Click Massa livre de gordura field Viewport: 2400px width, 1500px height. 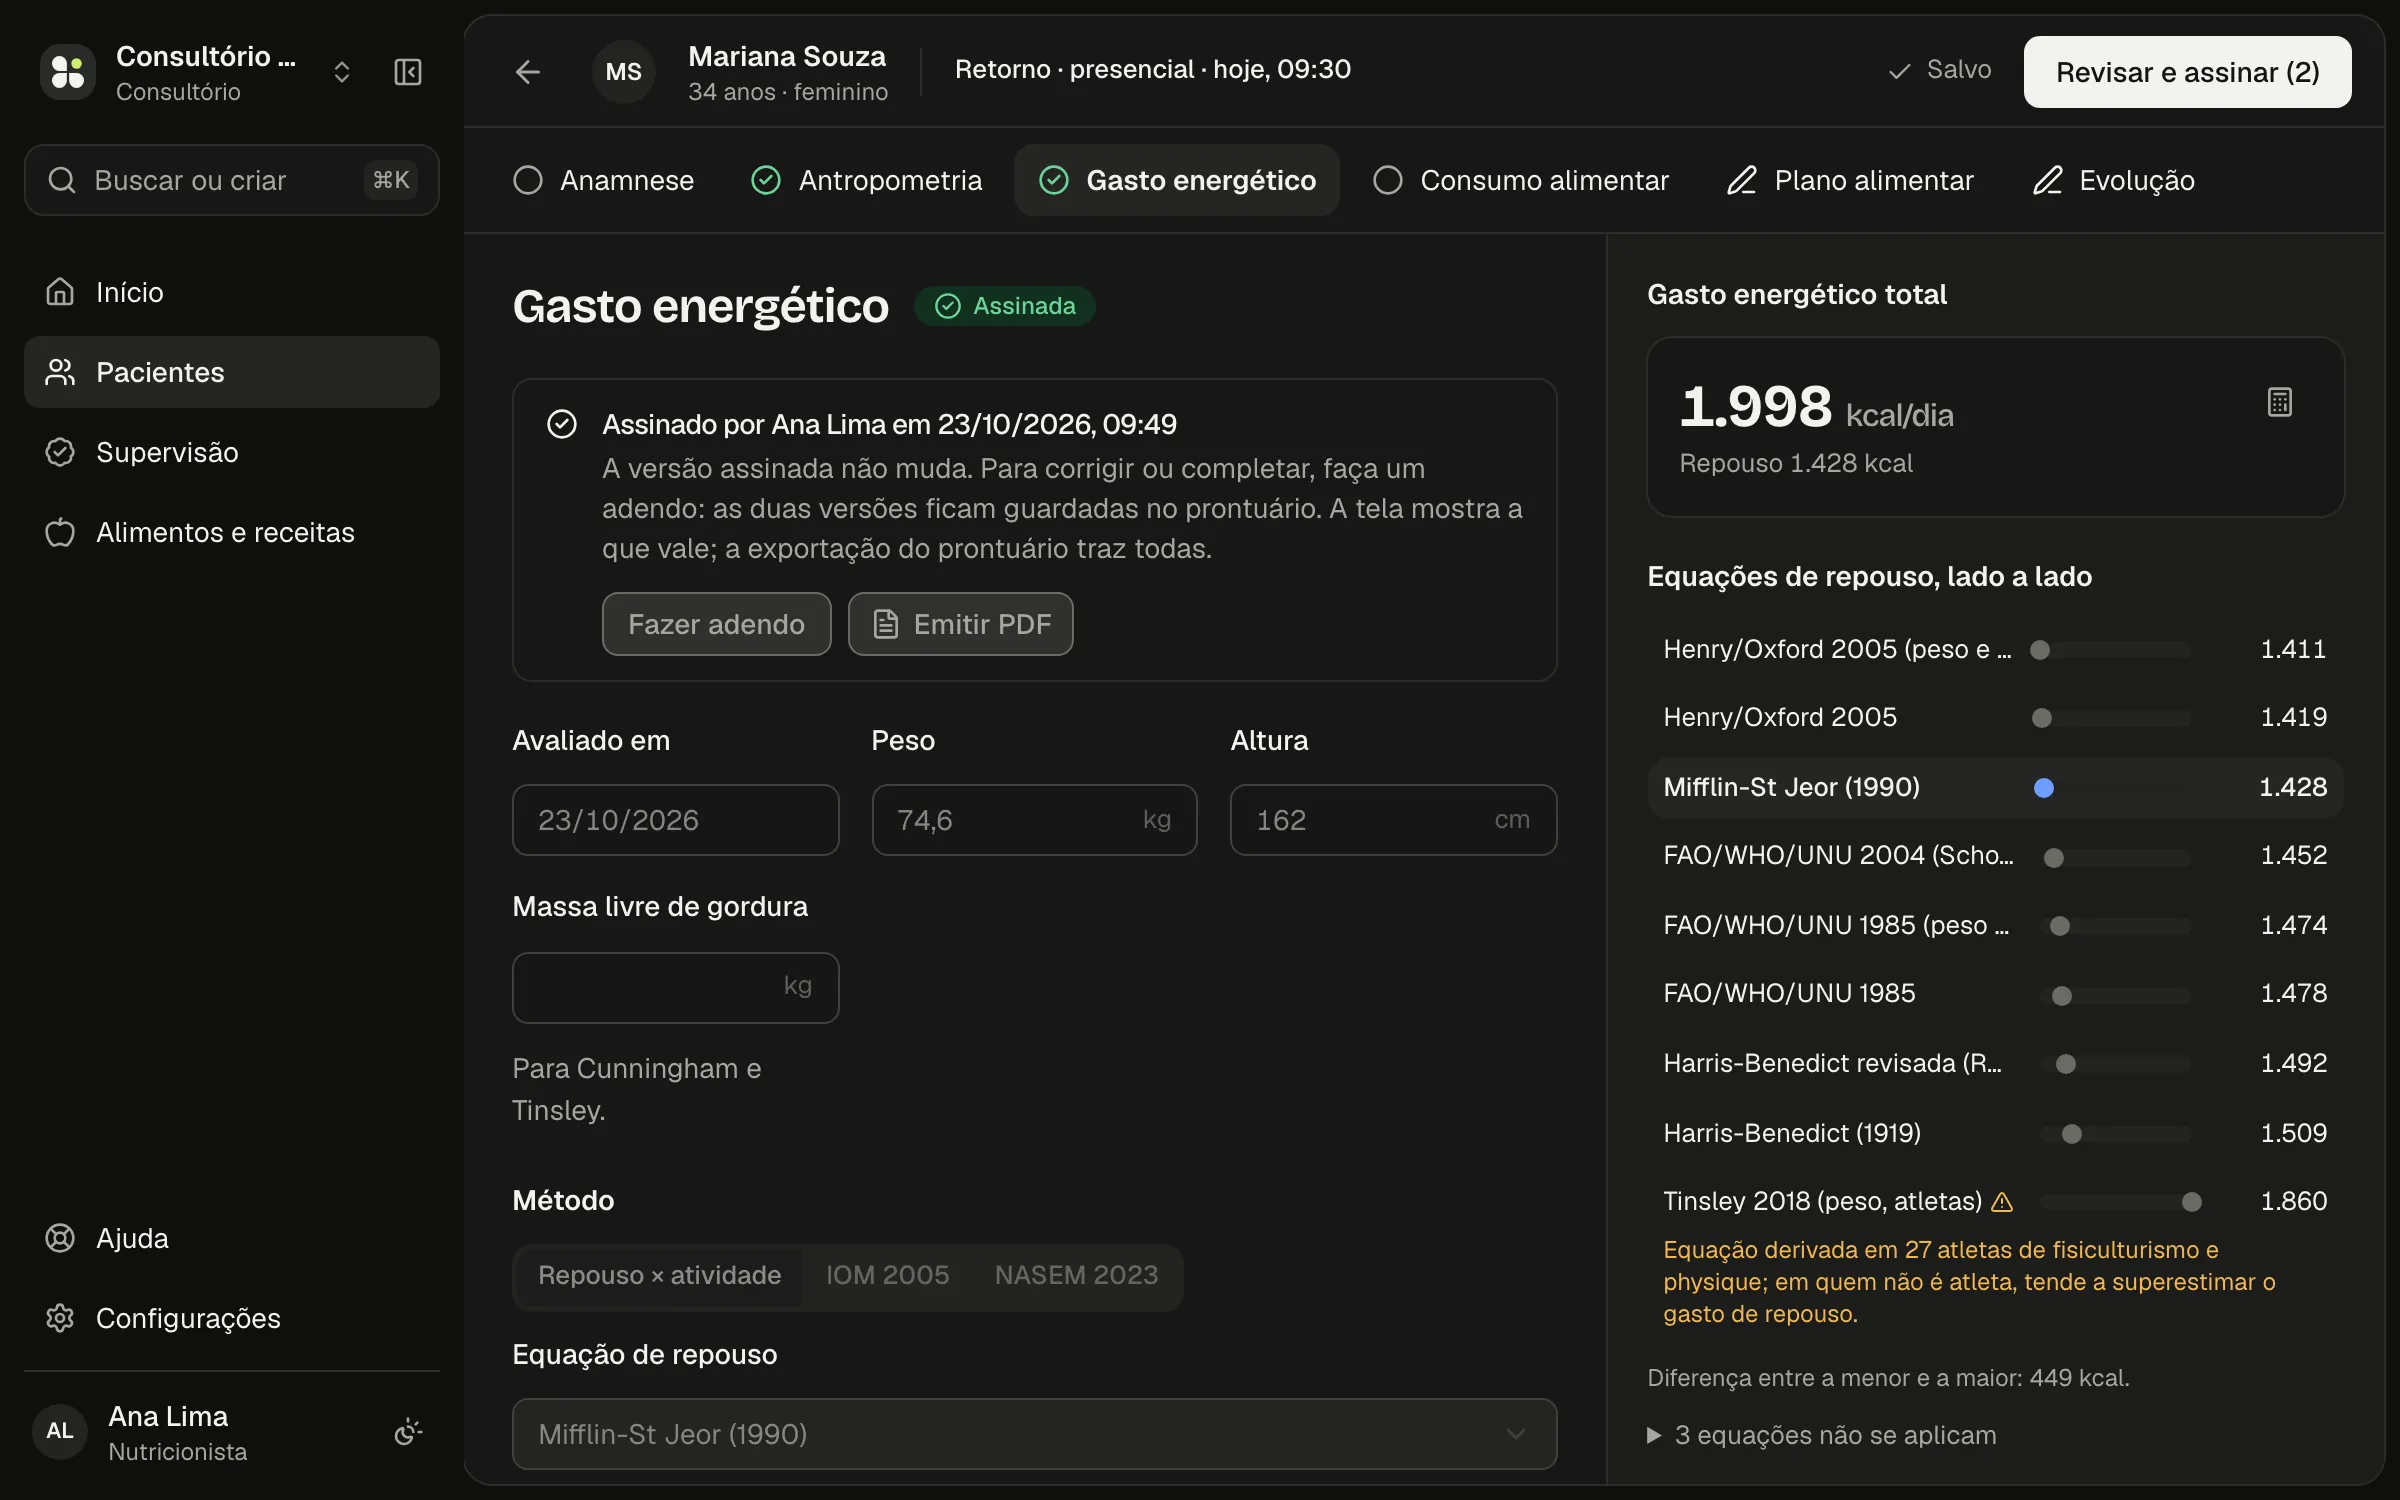point(676,988)
